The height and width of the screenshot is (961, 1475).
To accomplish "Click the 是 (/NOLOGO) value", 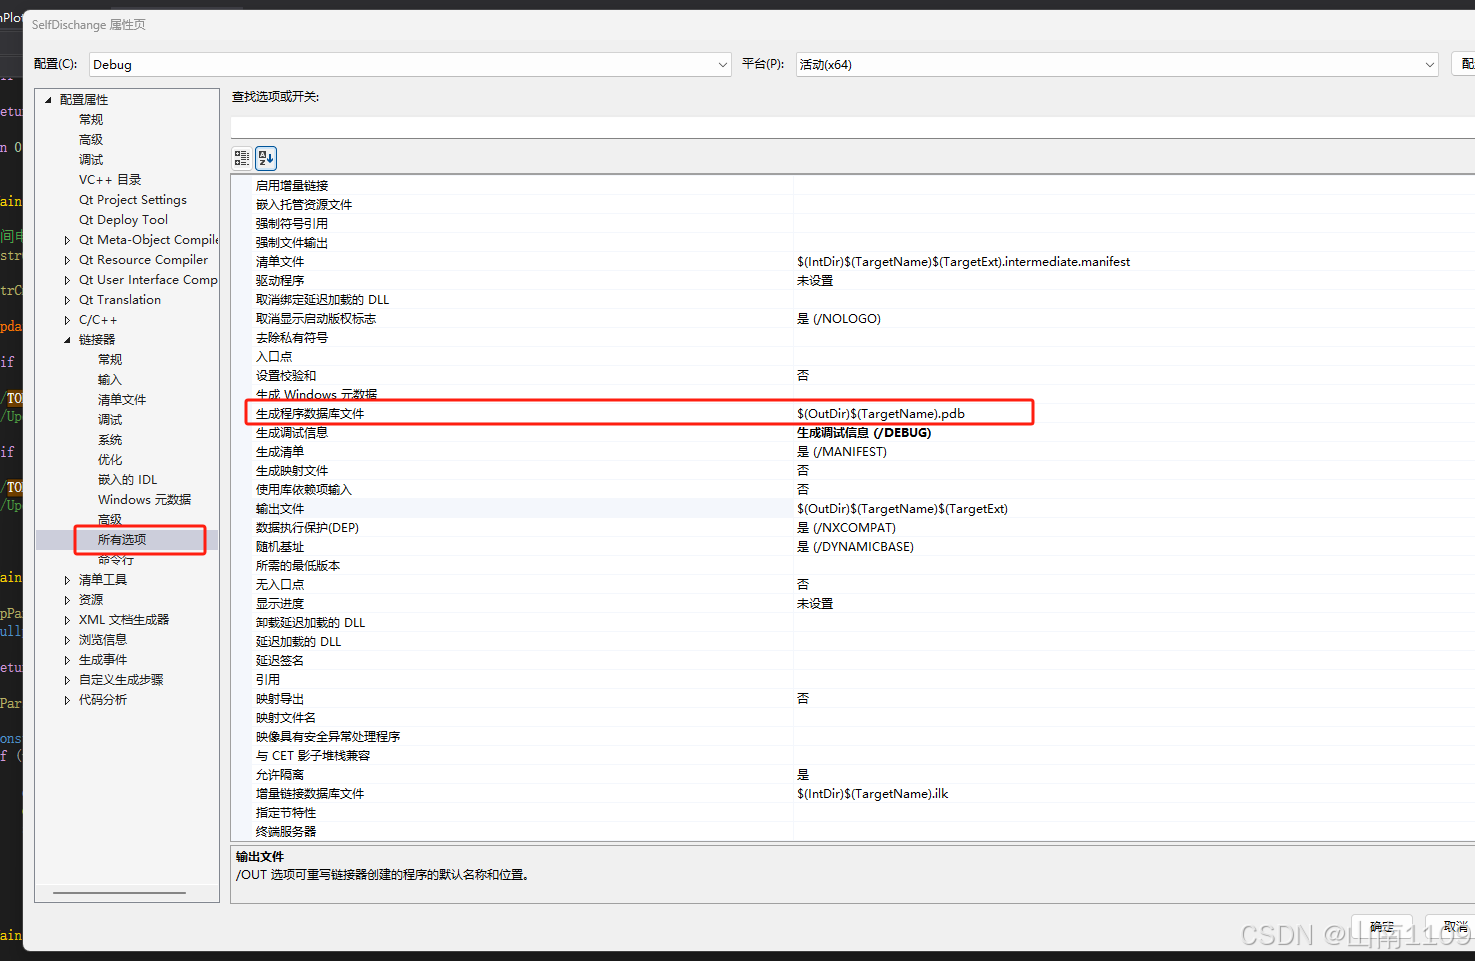I will click(838, 319).
